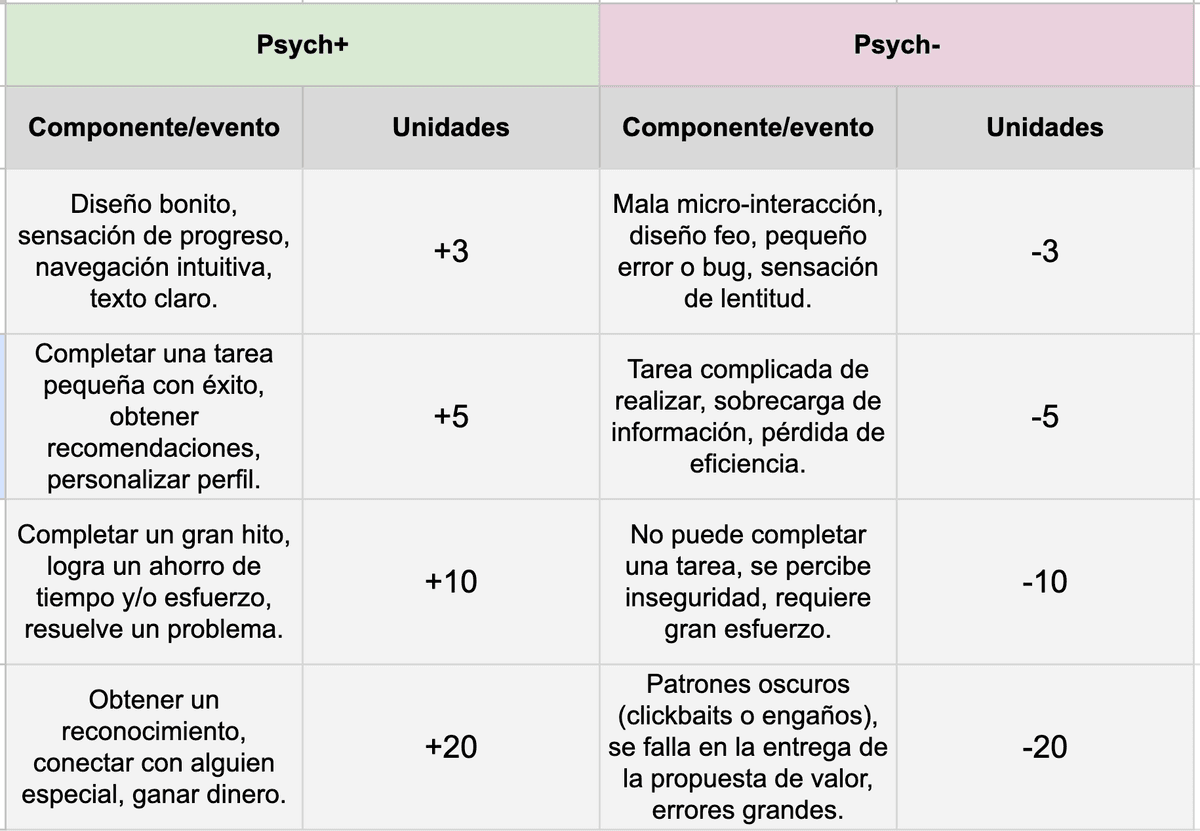Viewport: 1200px width, 831px height.
Task: Select the cell with value +10
Action: point(451,581)
